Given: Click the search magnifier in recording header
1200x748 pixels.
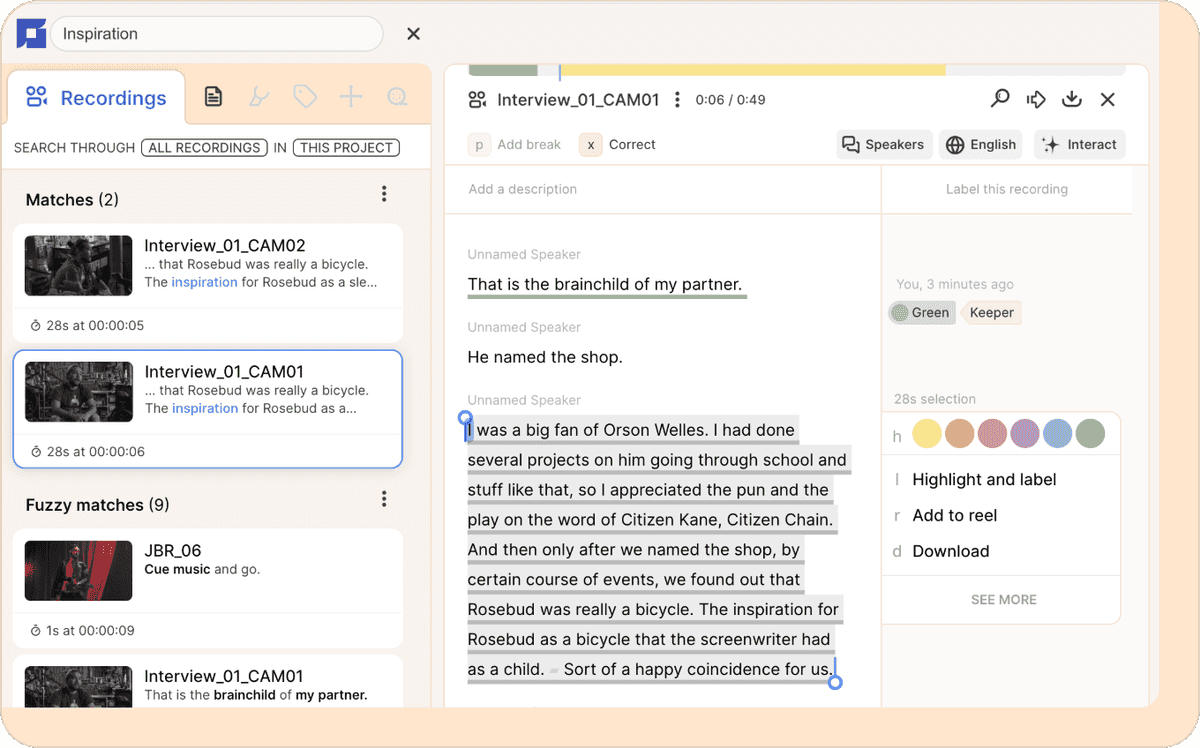Looking at the screenshot, I should pyautogui.click(x=1000, y=99).
